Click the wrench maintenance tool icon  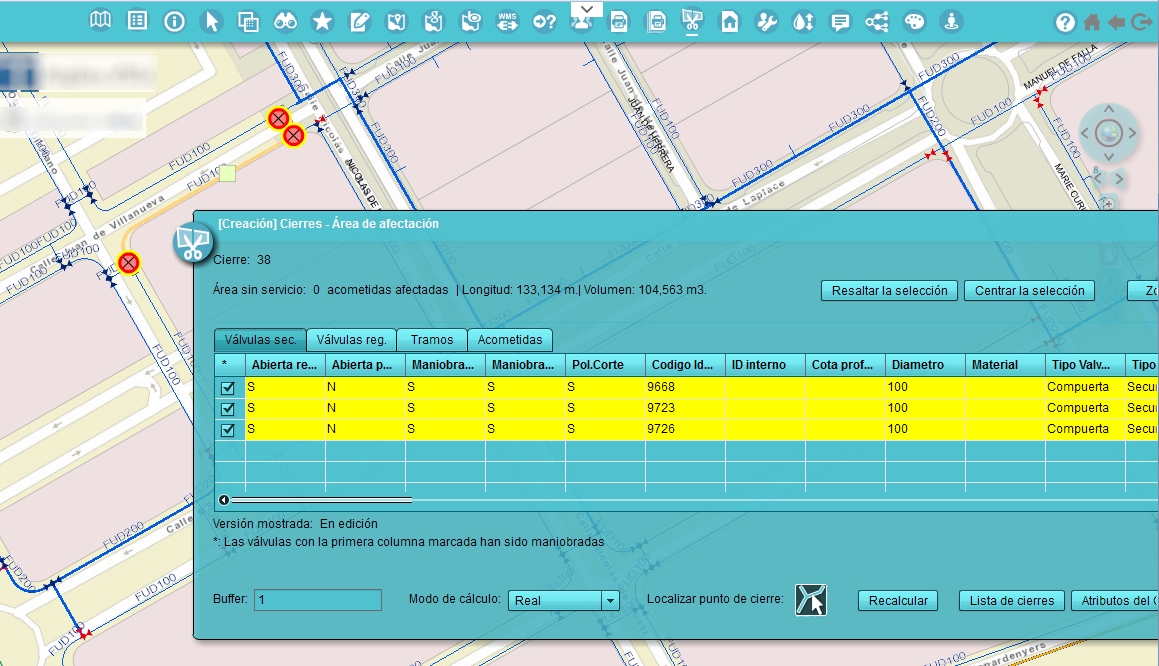(x=766, y=21)
